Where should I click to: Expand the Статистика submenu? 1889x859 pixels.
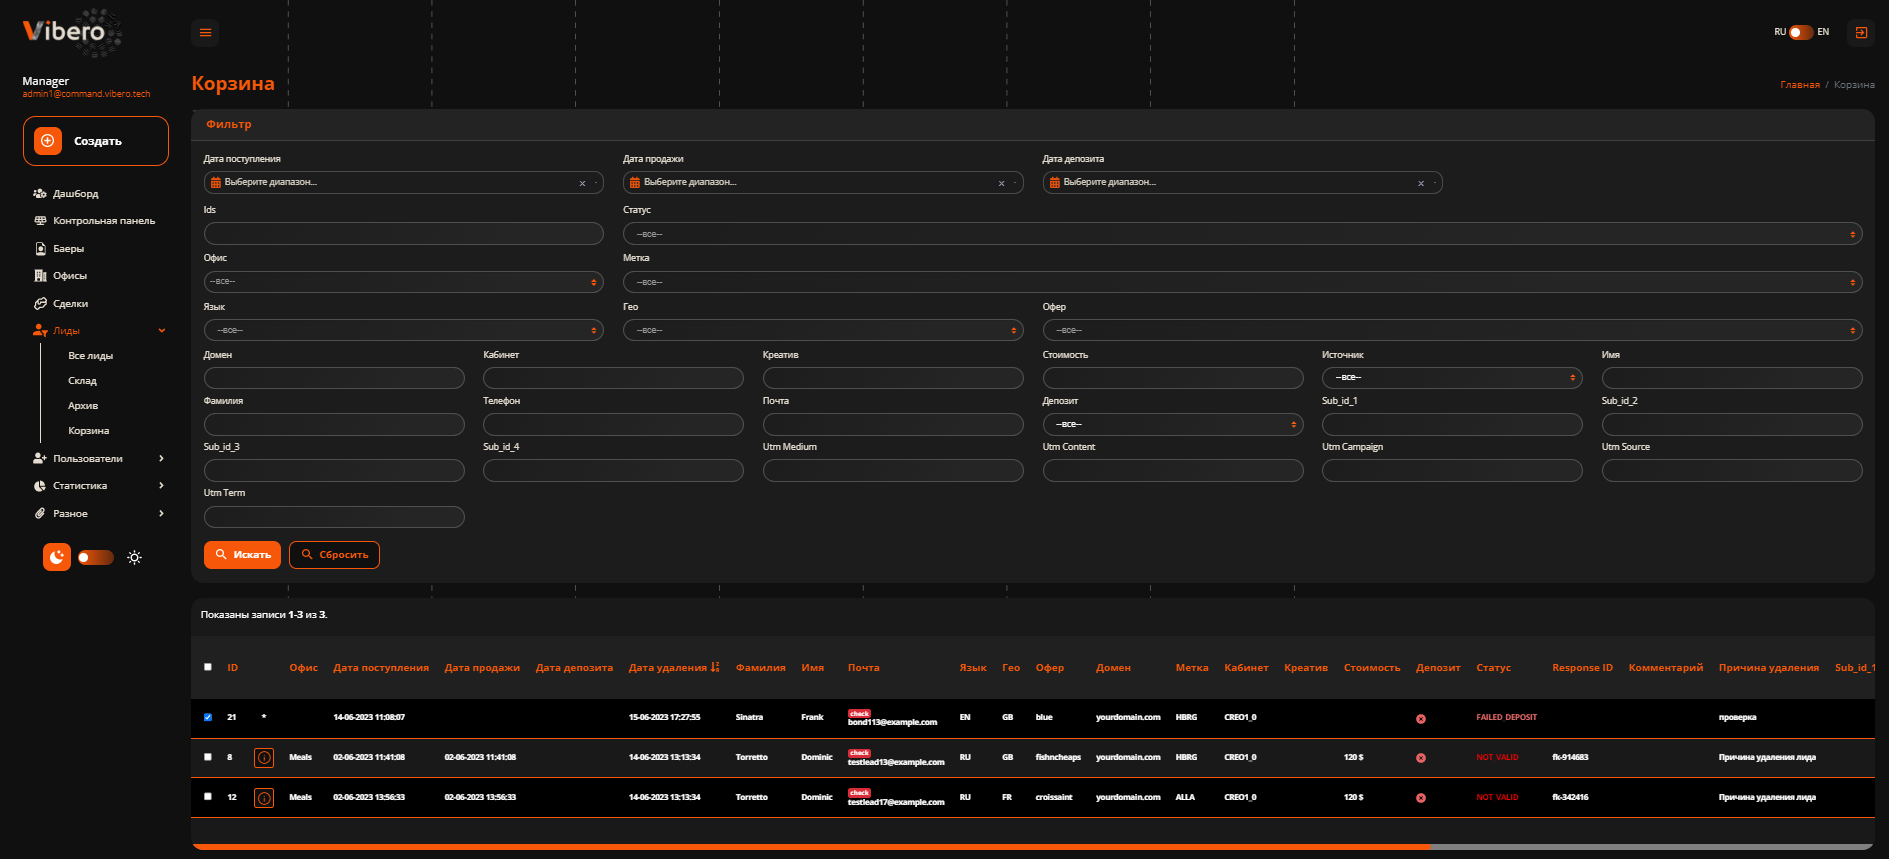[x=162, y=486]
